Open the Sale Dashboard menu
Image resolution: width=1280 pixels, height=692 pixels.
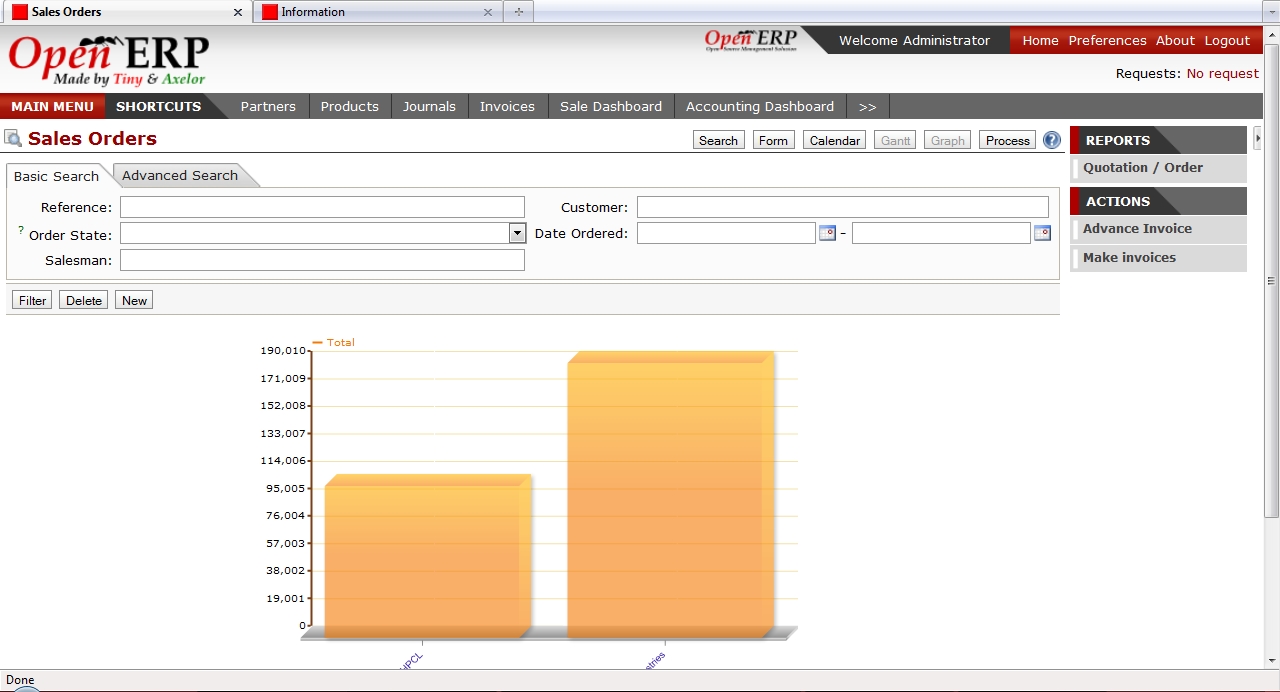(610, 106)
